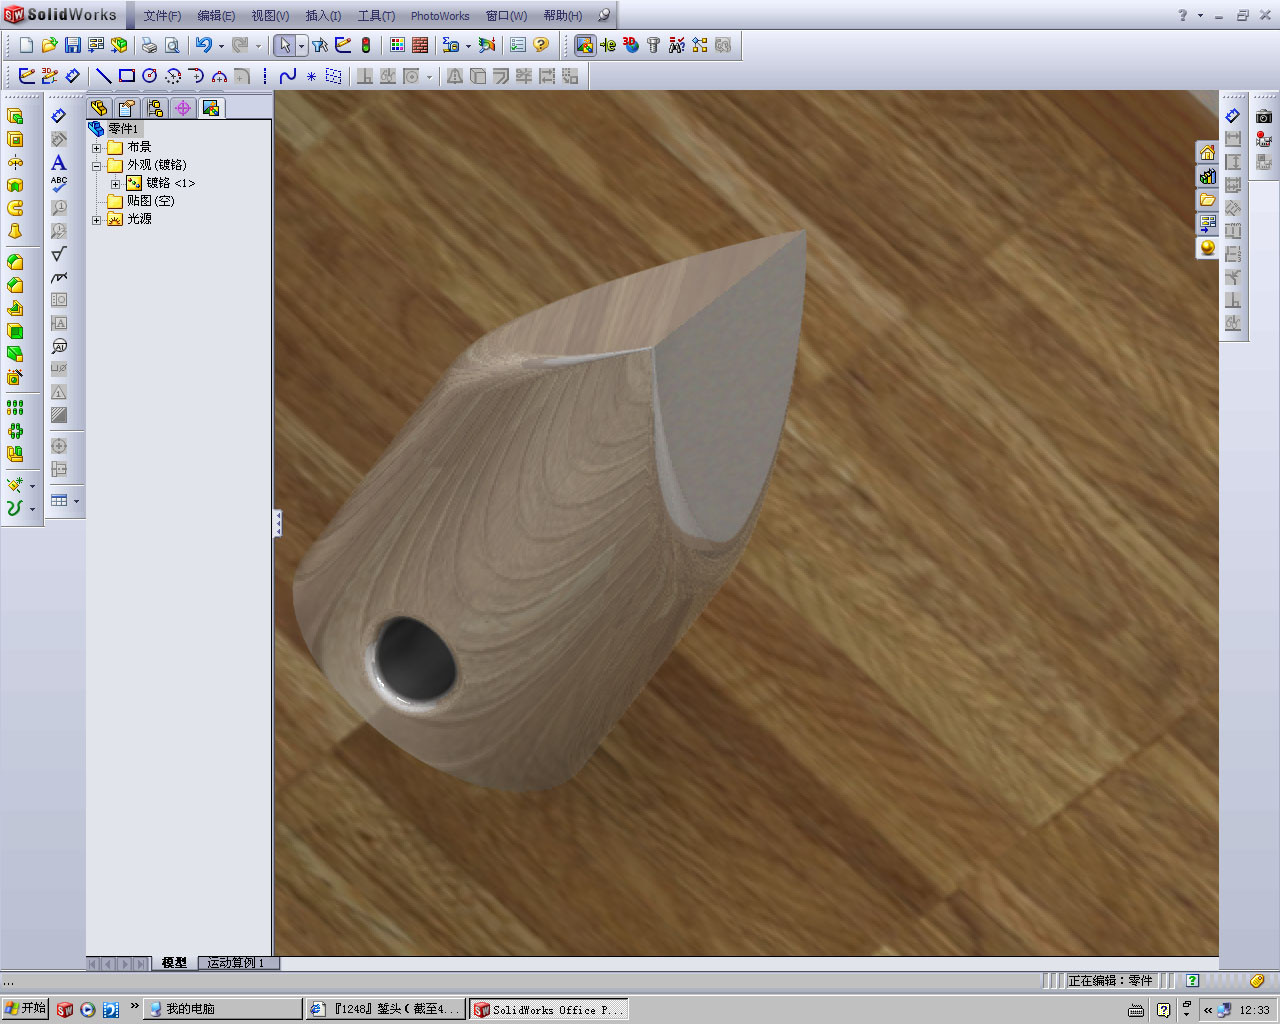
Task: Open the Undo history dropdown arrow
Action: point(221,46)
